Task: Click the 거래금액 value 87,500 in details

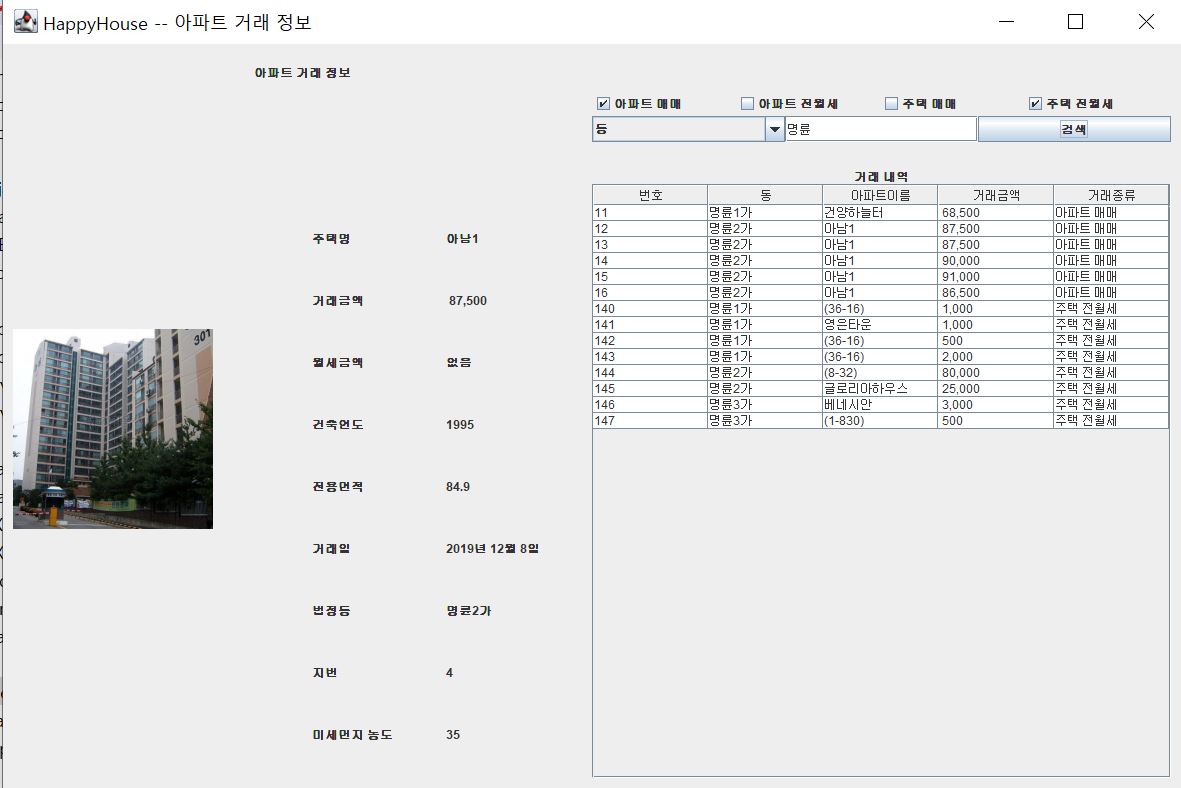Action: click(468, 301)
